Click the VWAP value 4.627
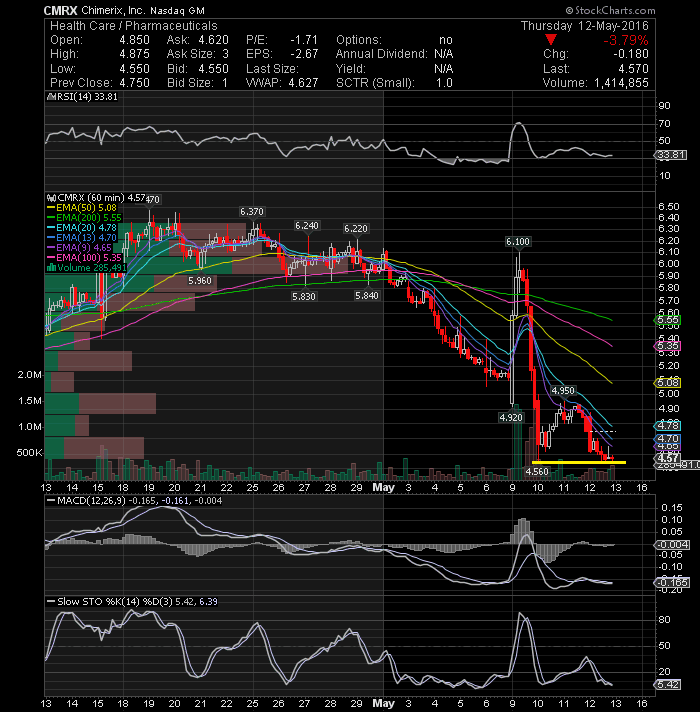The image size is (700, 712). click(303, 83)
